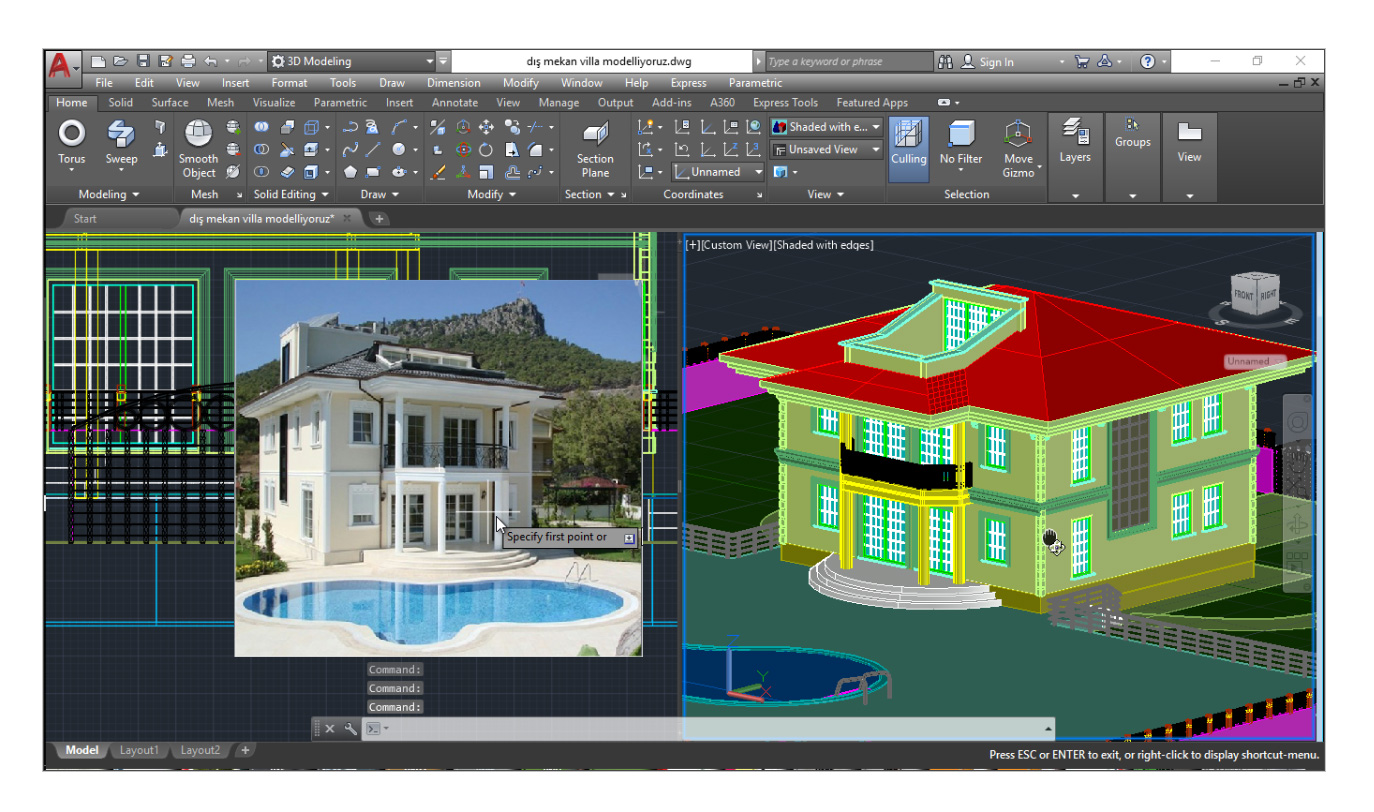The height and width of the screenshot is (812, 1374).
Task: Create a new drawing with the plus button
Action: point(379,218)
